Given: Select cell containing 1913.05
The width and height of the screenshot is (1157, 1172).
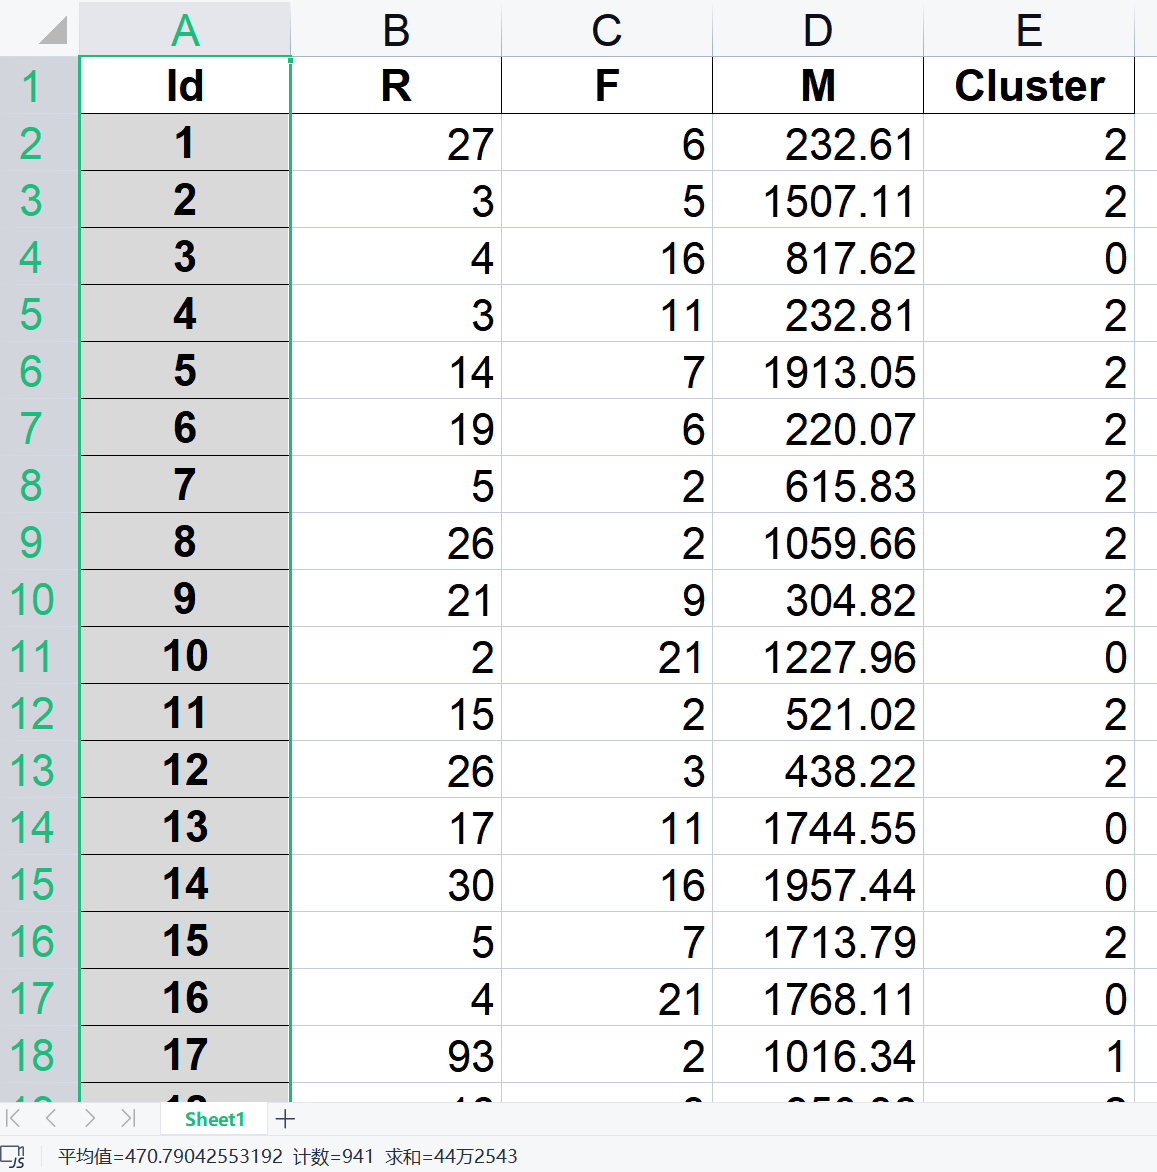Looking at the screenshot, I should point(818,372).
